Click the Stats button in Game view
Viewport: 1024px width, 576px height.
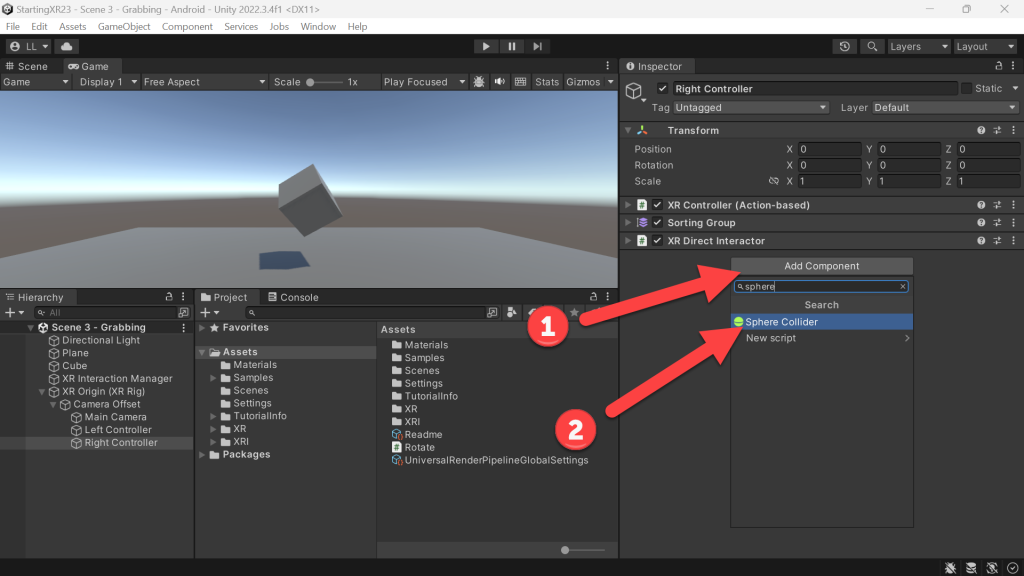pos(547,82)
